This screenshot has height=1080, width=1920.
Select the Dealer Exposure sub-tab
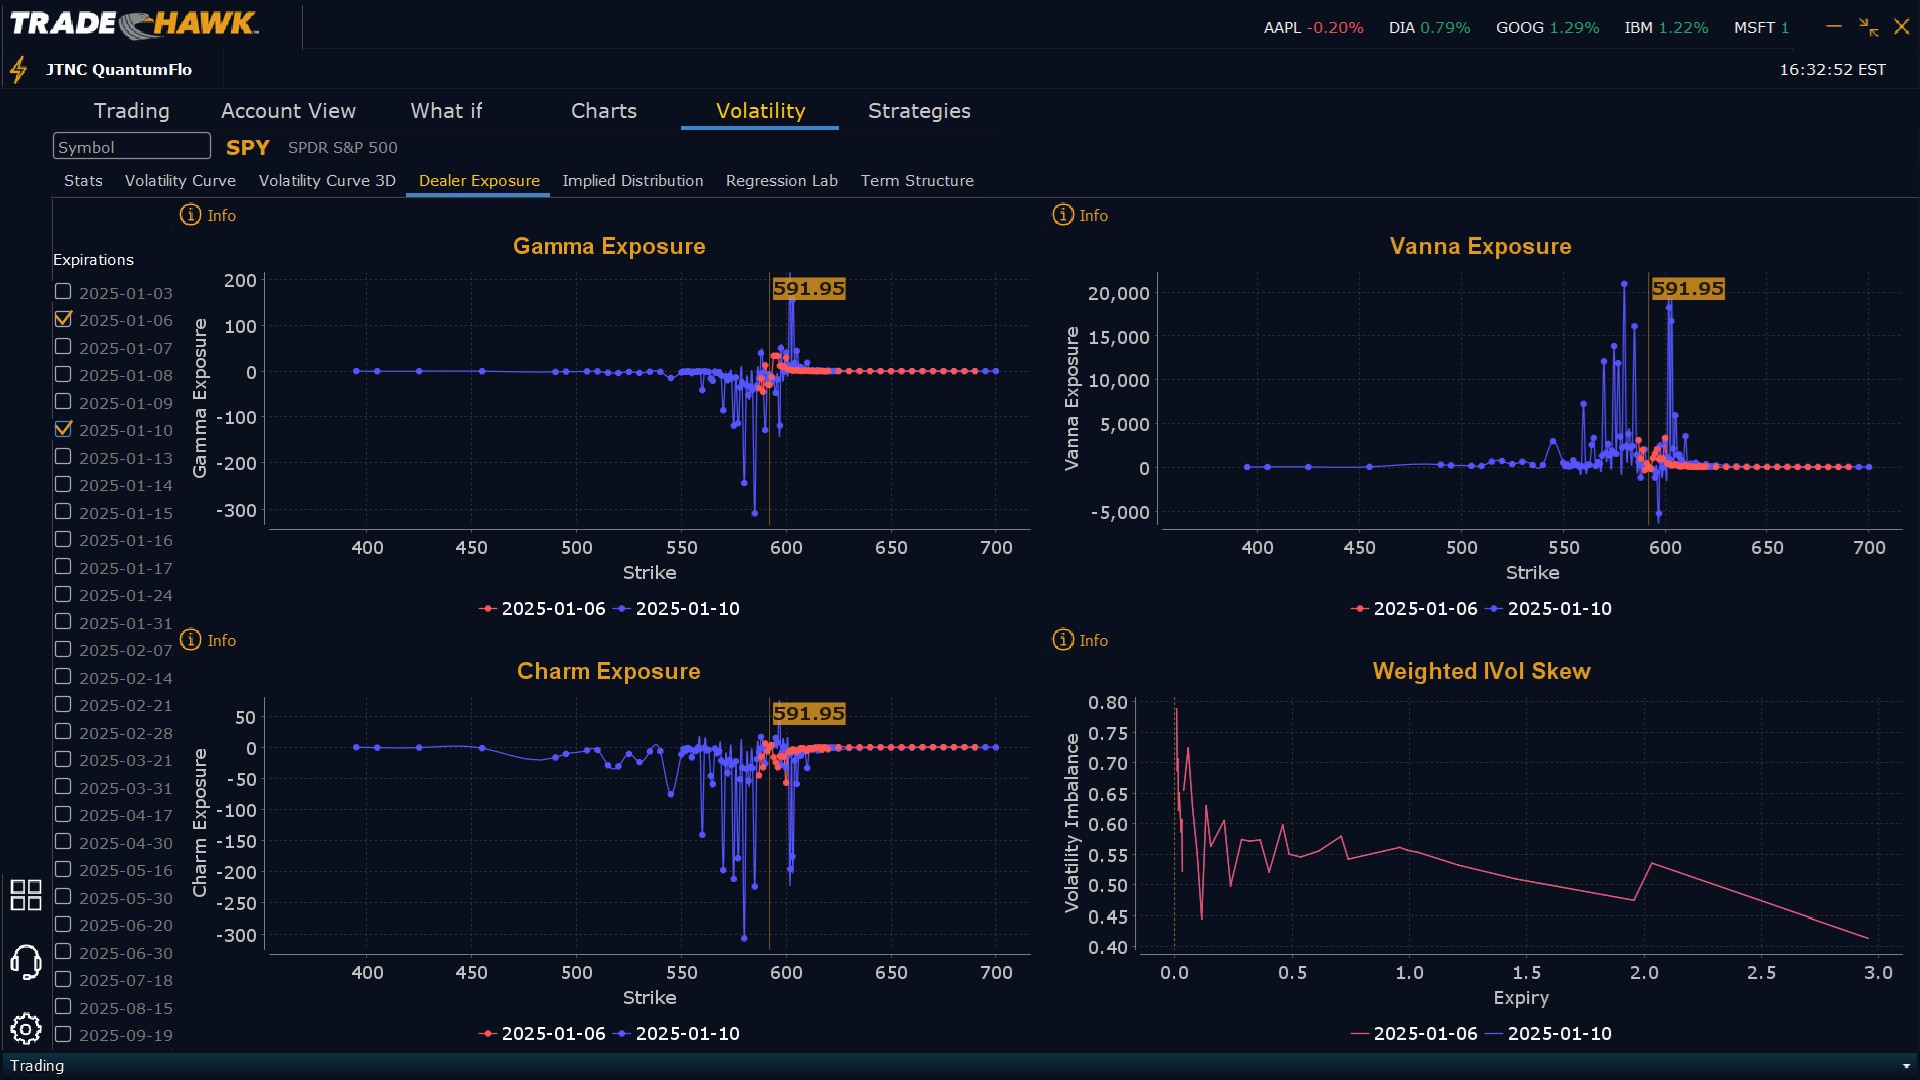(x=479, y=181)
